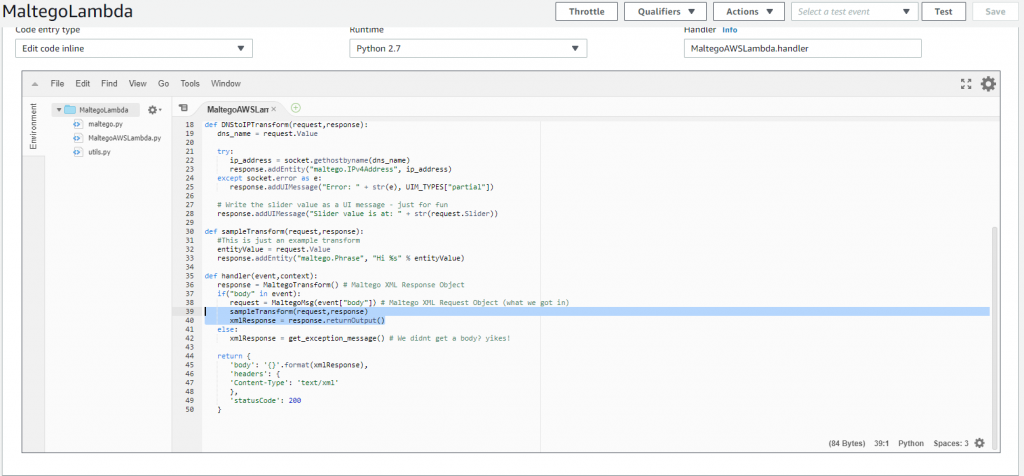The image size is (1024, 476).
Task: Open the Qualifiers dropdown
Action: click(x=665, y=11)
